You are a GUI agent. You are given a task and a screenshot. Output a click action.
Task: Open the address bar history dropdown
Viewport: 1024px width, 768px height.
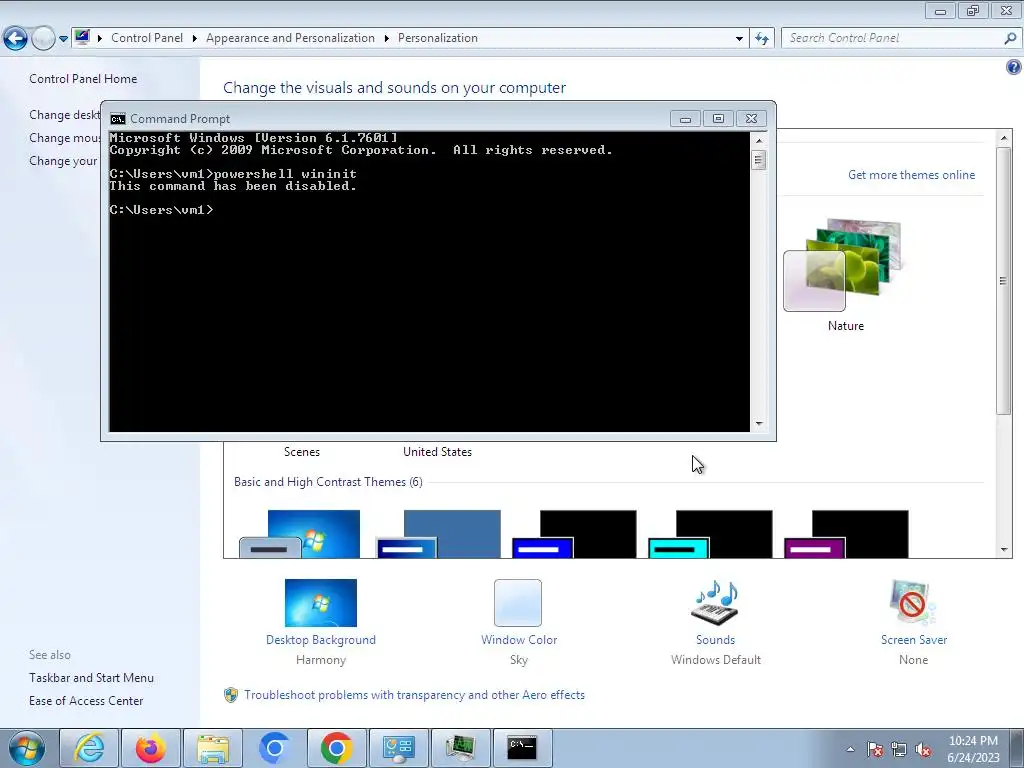coord(739,39)
